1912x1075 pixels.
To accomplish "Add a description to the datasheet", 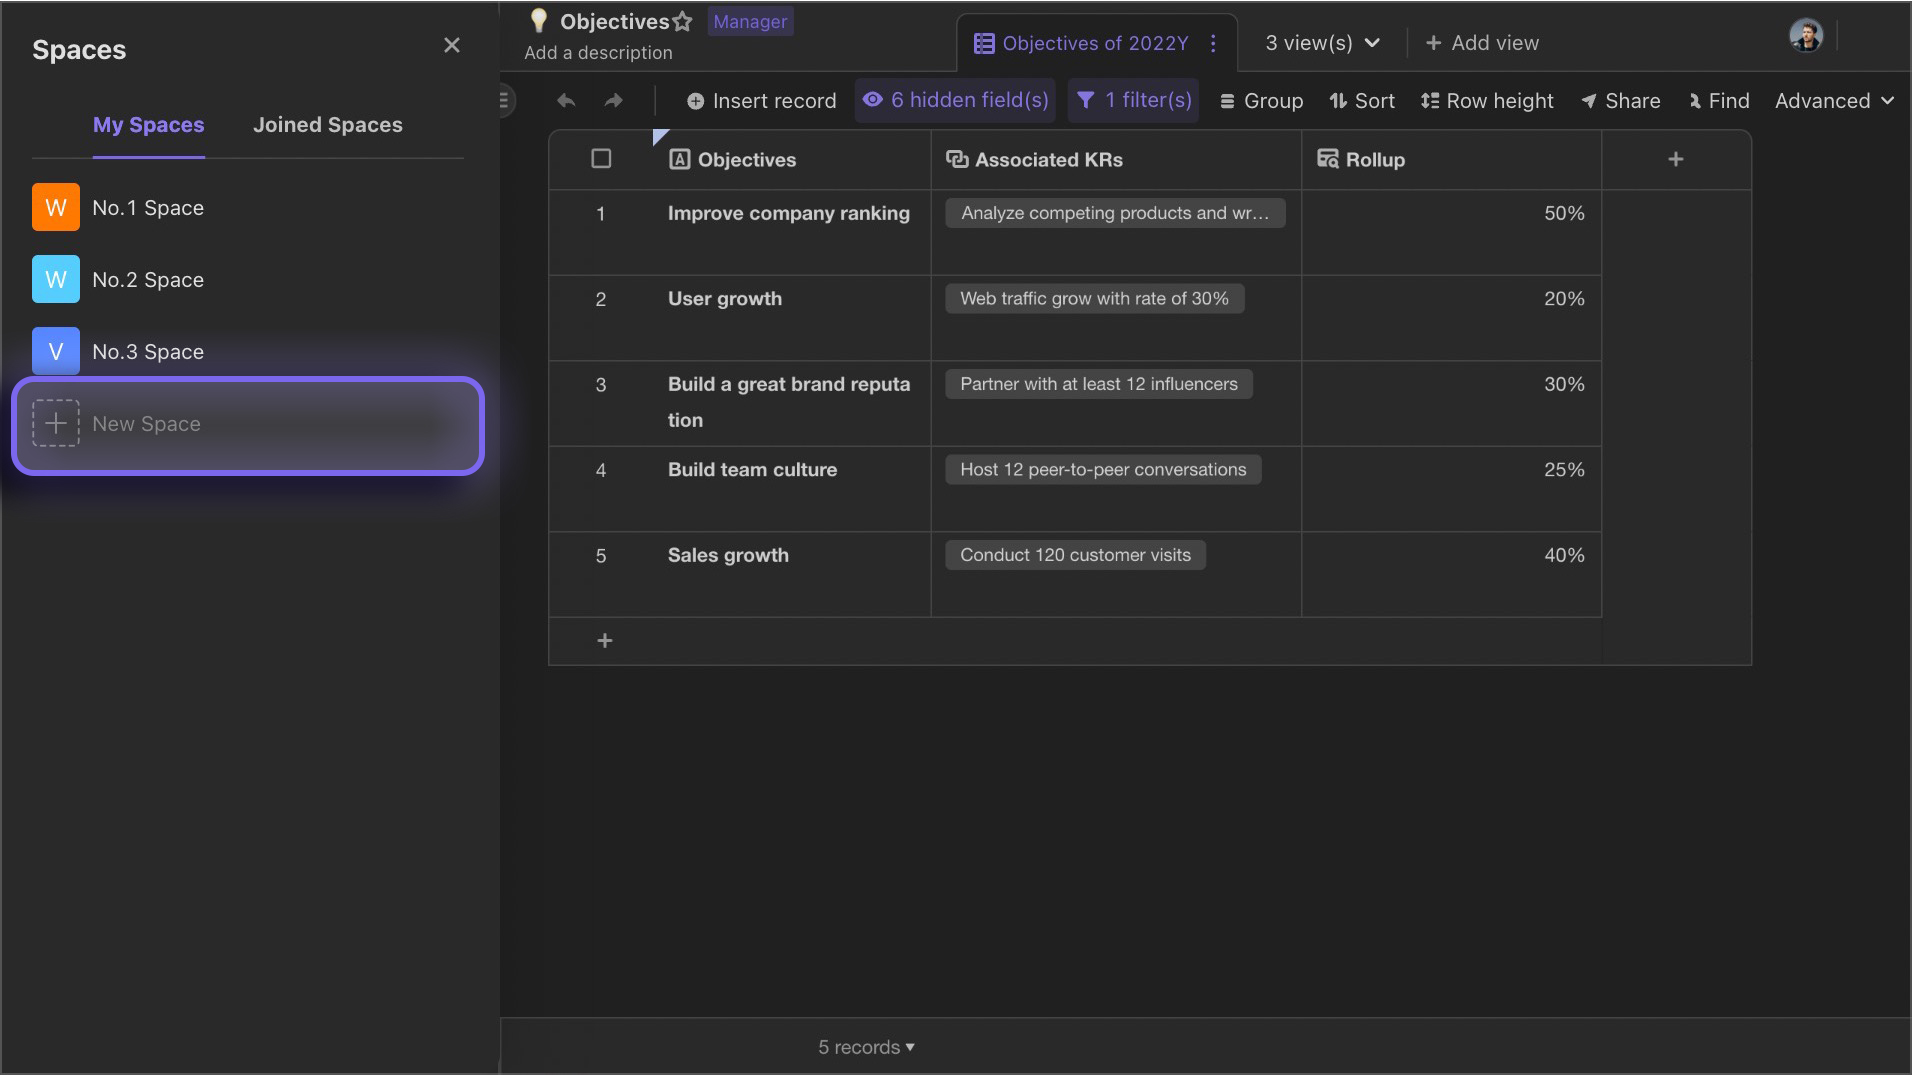I will point(598,53).
